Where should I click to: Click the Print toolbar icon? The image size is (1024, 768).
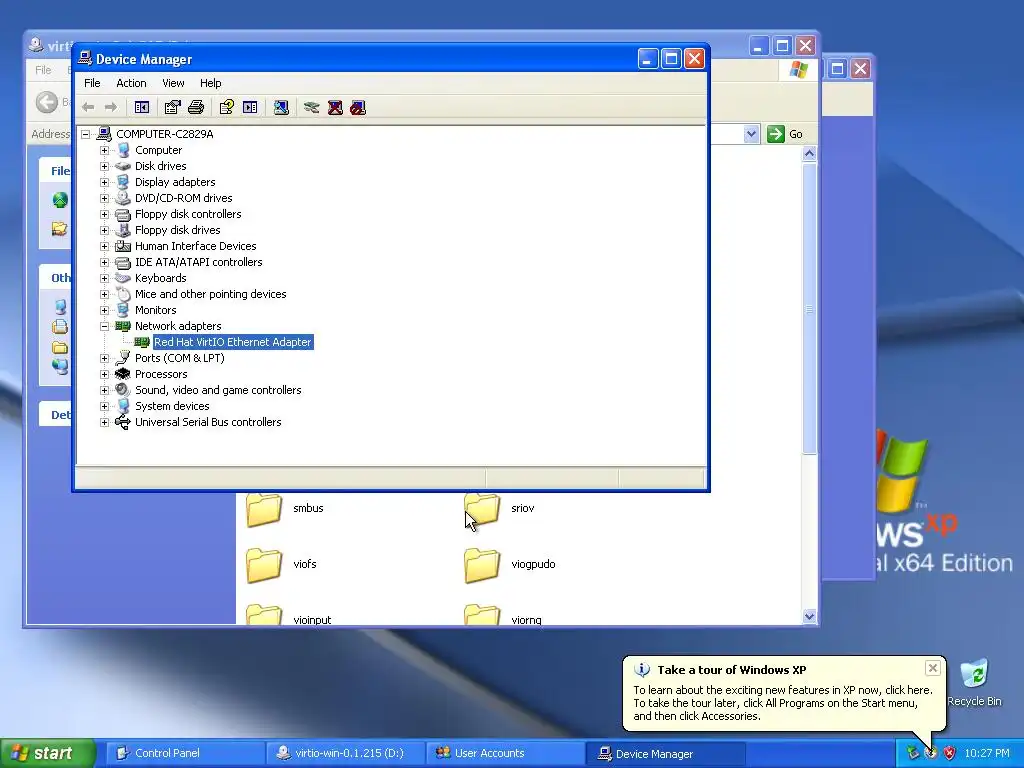[x=196, y=107]
